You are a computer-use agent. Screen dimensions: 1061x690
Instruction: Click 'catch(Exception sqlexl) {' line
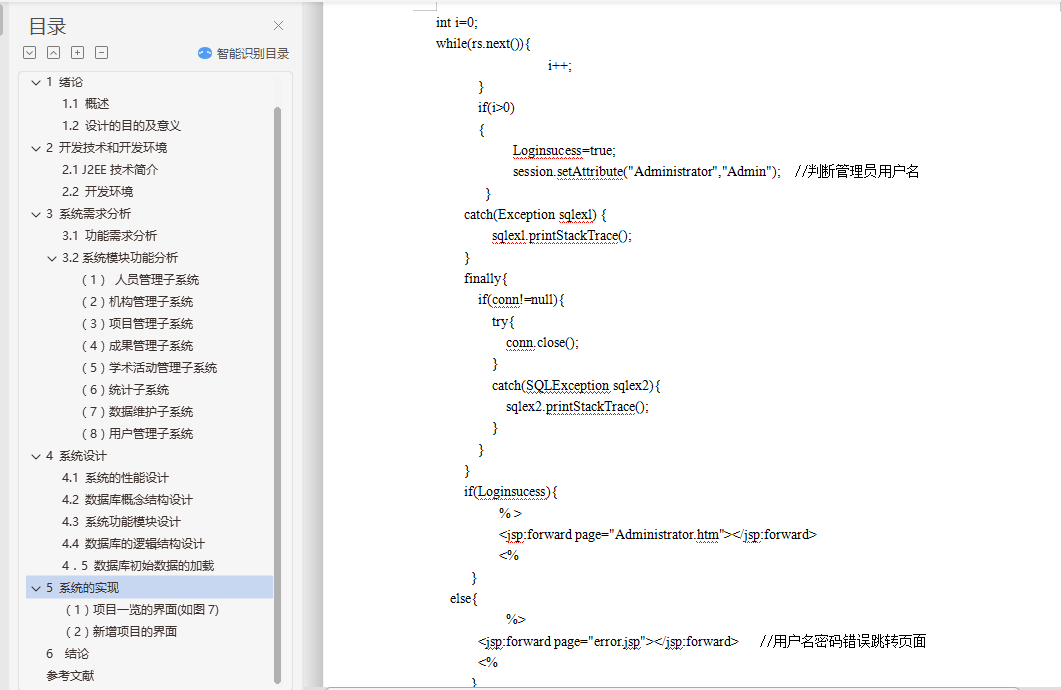tap(535, 214)
